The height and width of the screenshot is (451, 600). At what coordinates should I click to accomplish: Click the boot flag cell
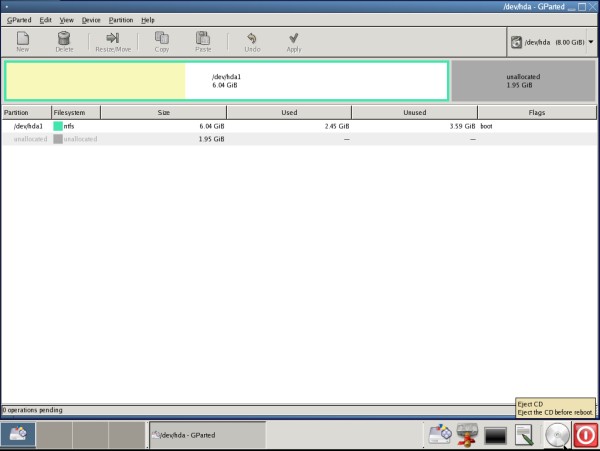click(486, 126)
